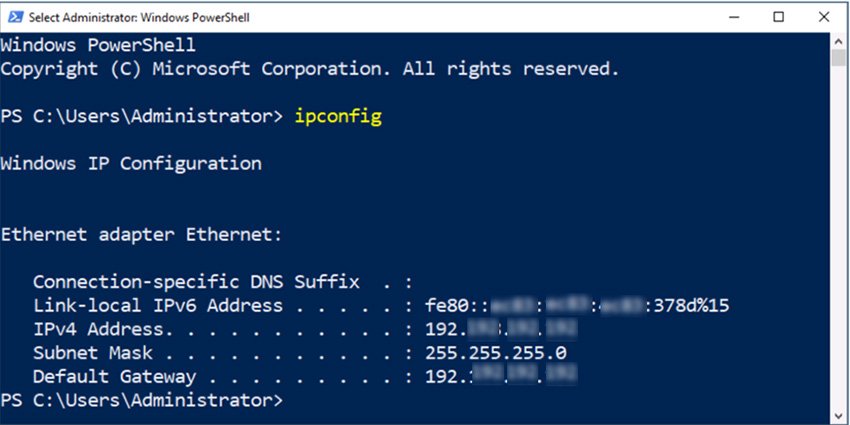Screen dimensions: 850x425
Task: Click the Microsoft Corporation copyright line
Action: coord(310,69)
